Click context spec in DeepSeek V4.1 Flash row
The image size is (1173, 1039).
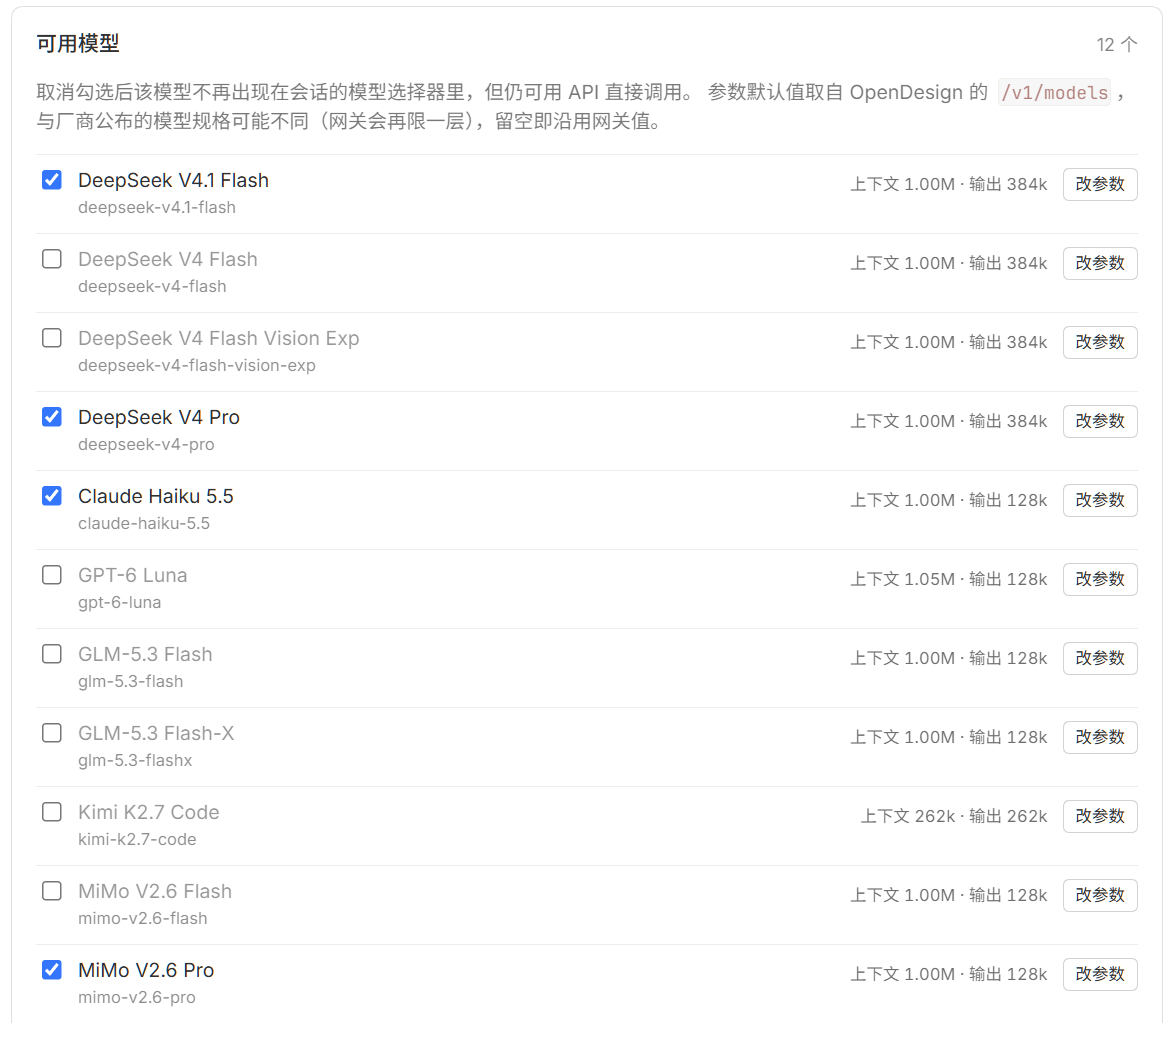[949, 184]
